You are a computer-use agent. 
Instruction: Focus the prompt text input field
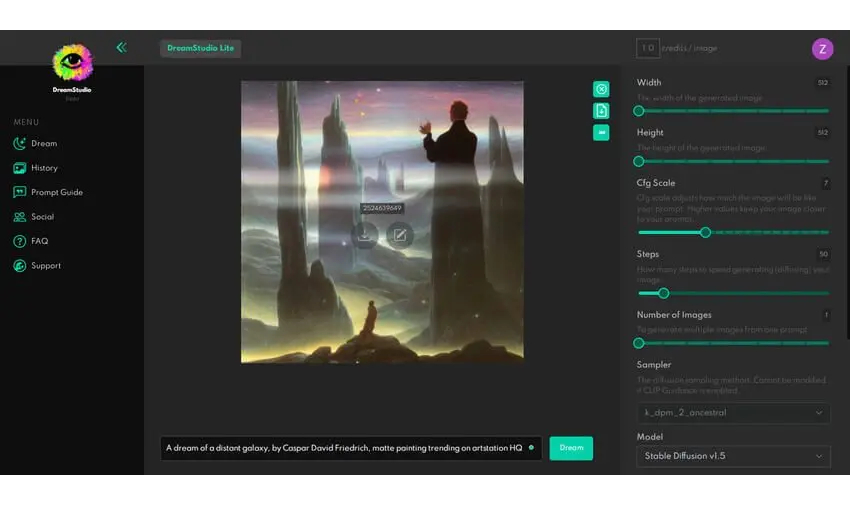(345, 448)
